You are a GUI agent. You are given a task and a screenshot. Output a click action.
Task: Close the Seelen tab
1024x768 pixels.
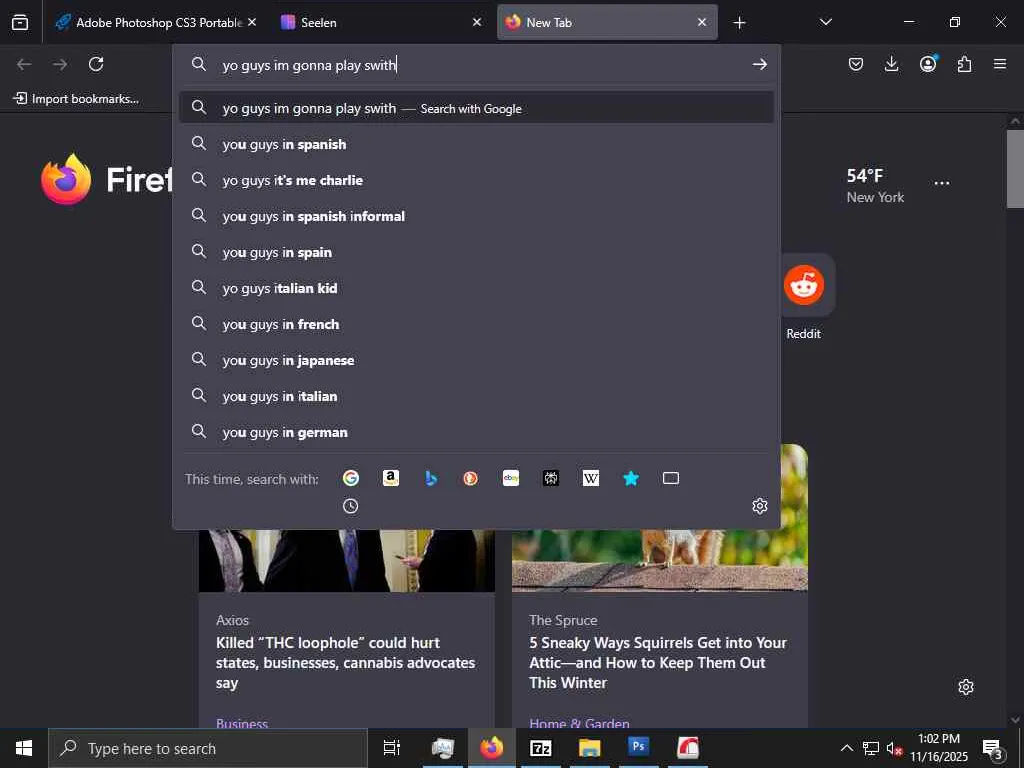click(x=477, y=22)
